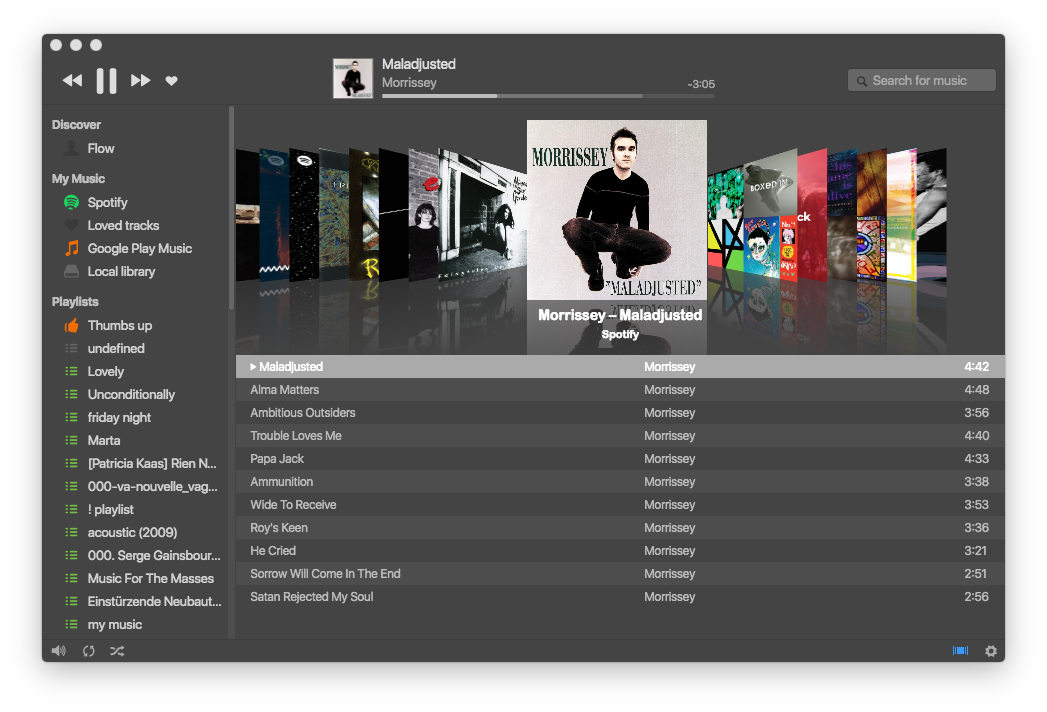Click the Maladjusted song title in header
This screenshot has height=712, width=1047.
(x=419, y=64)
